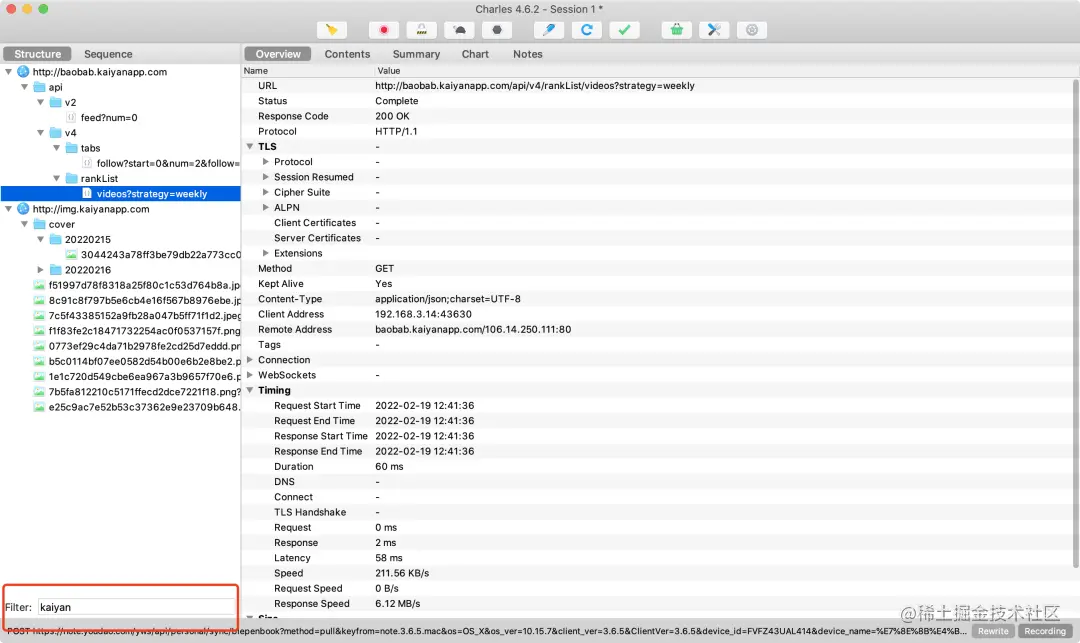The height and width of the screenshot is (643, 1080).
Task: Click globe icon of baobab.kaiyanapp.com host
Action: pyautogui.click(x=23, y=72)
